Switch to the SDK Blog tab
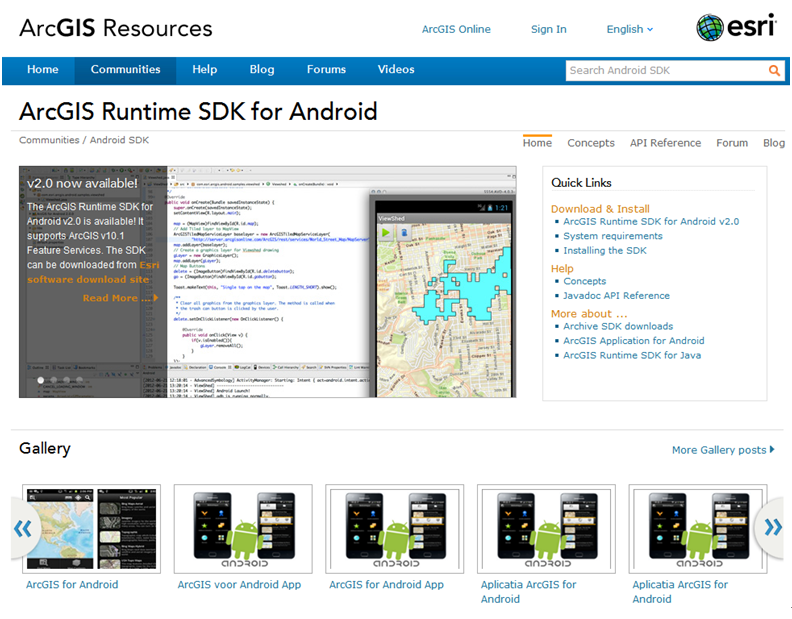Image resolution: width=792 pixels, height=619 pixels. (774, 143)
